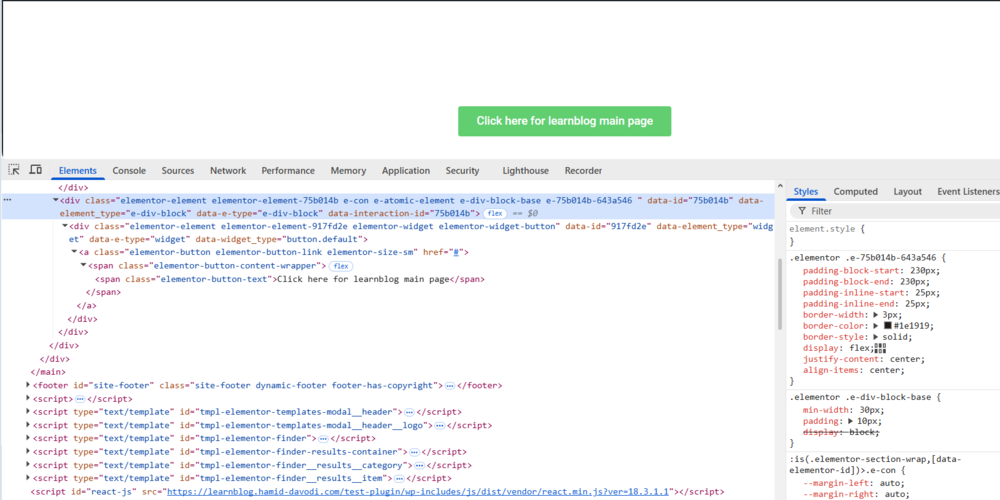Viewport: 1000px width, 500px height.
Task: Edit the align-items center value
Action: 888,370
